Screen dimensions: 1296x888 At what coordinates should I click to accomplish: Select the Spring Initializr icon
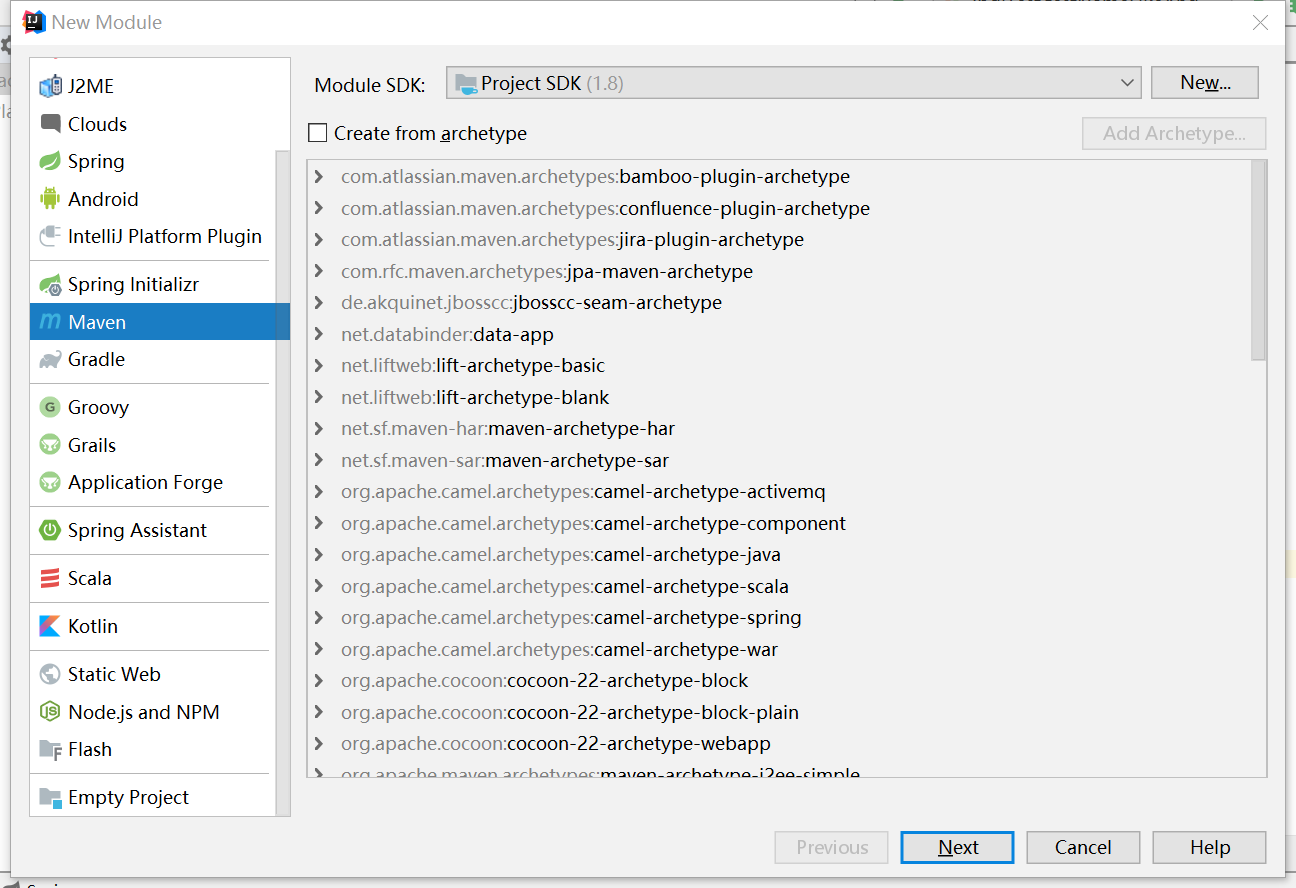pyautogui.click(x=50, y=285)
